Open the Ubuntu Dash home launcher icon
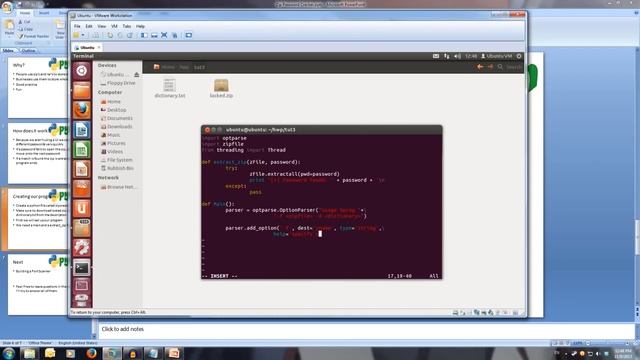The height and width of the screenshot is (360, 640). click(82, 71)
